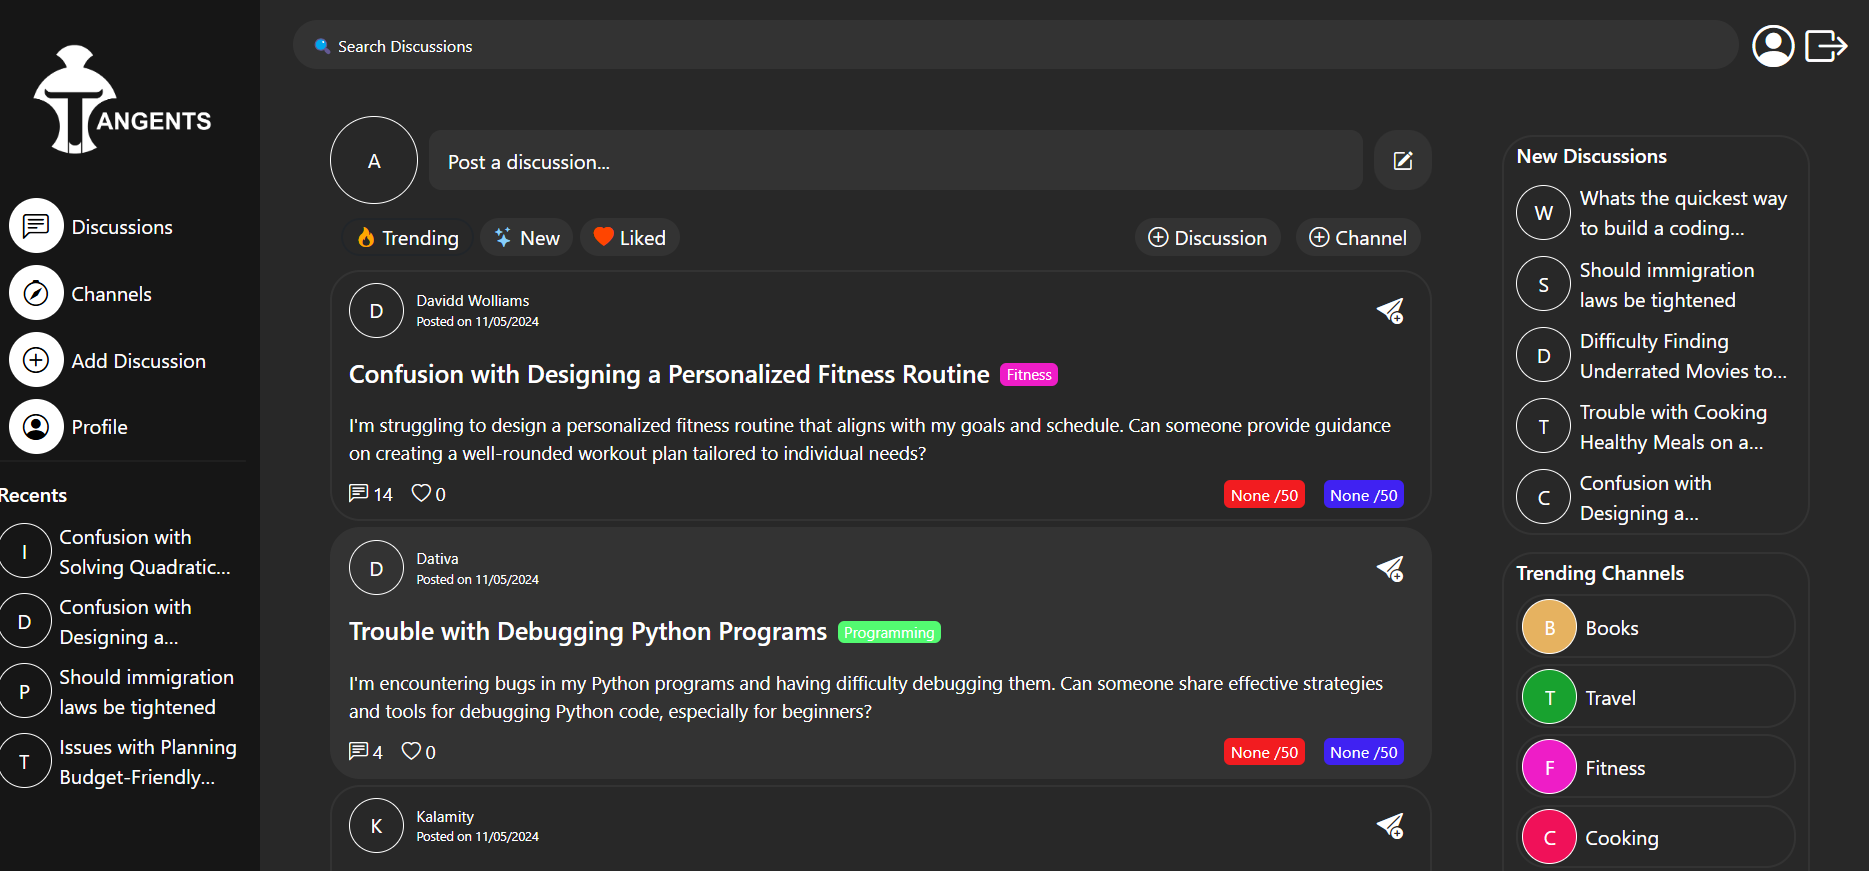Click the Profile person icon in sidebar

coord(36,427)
